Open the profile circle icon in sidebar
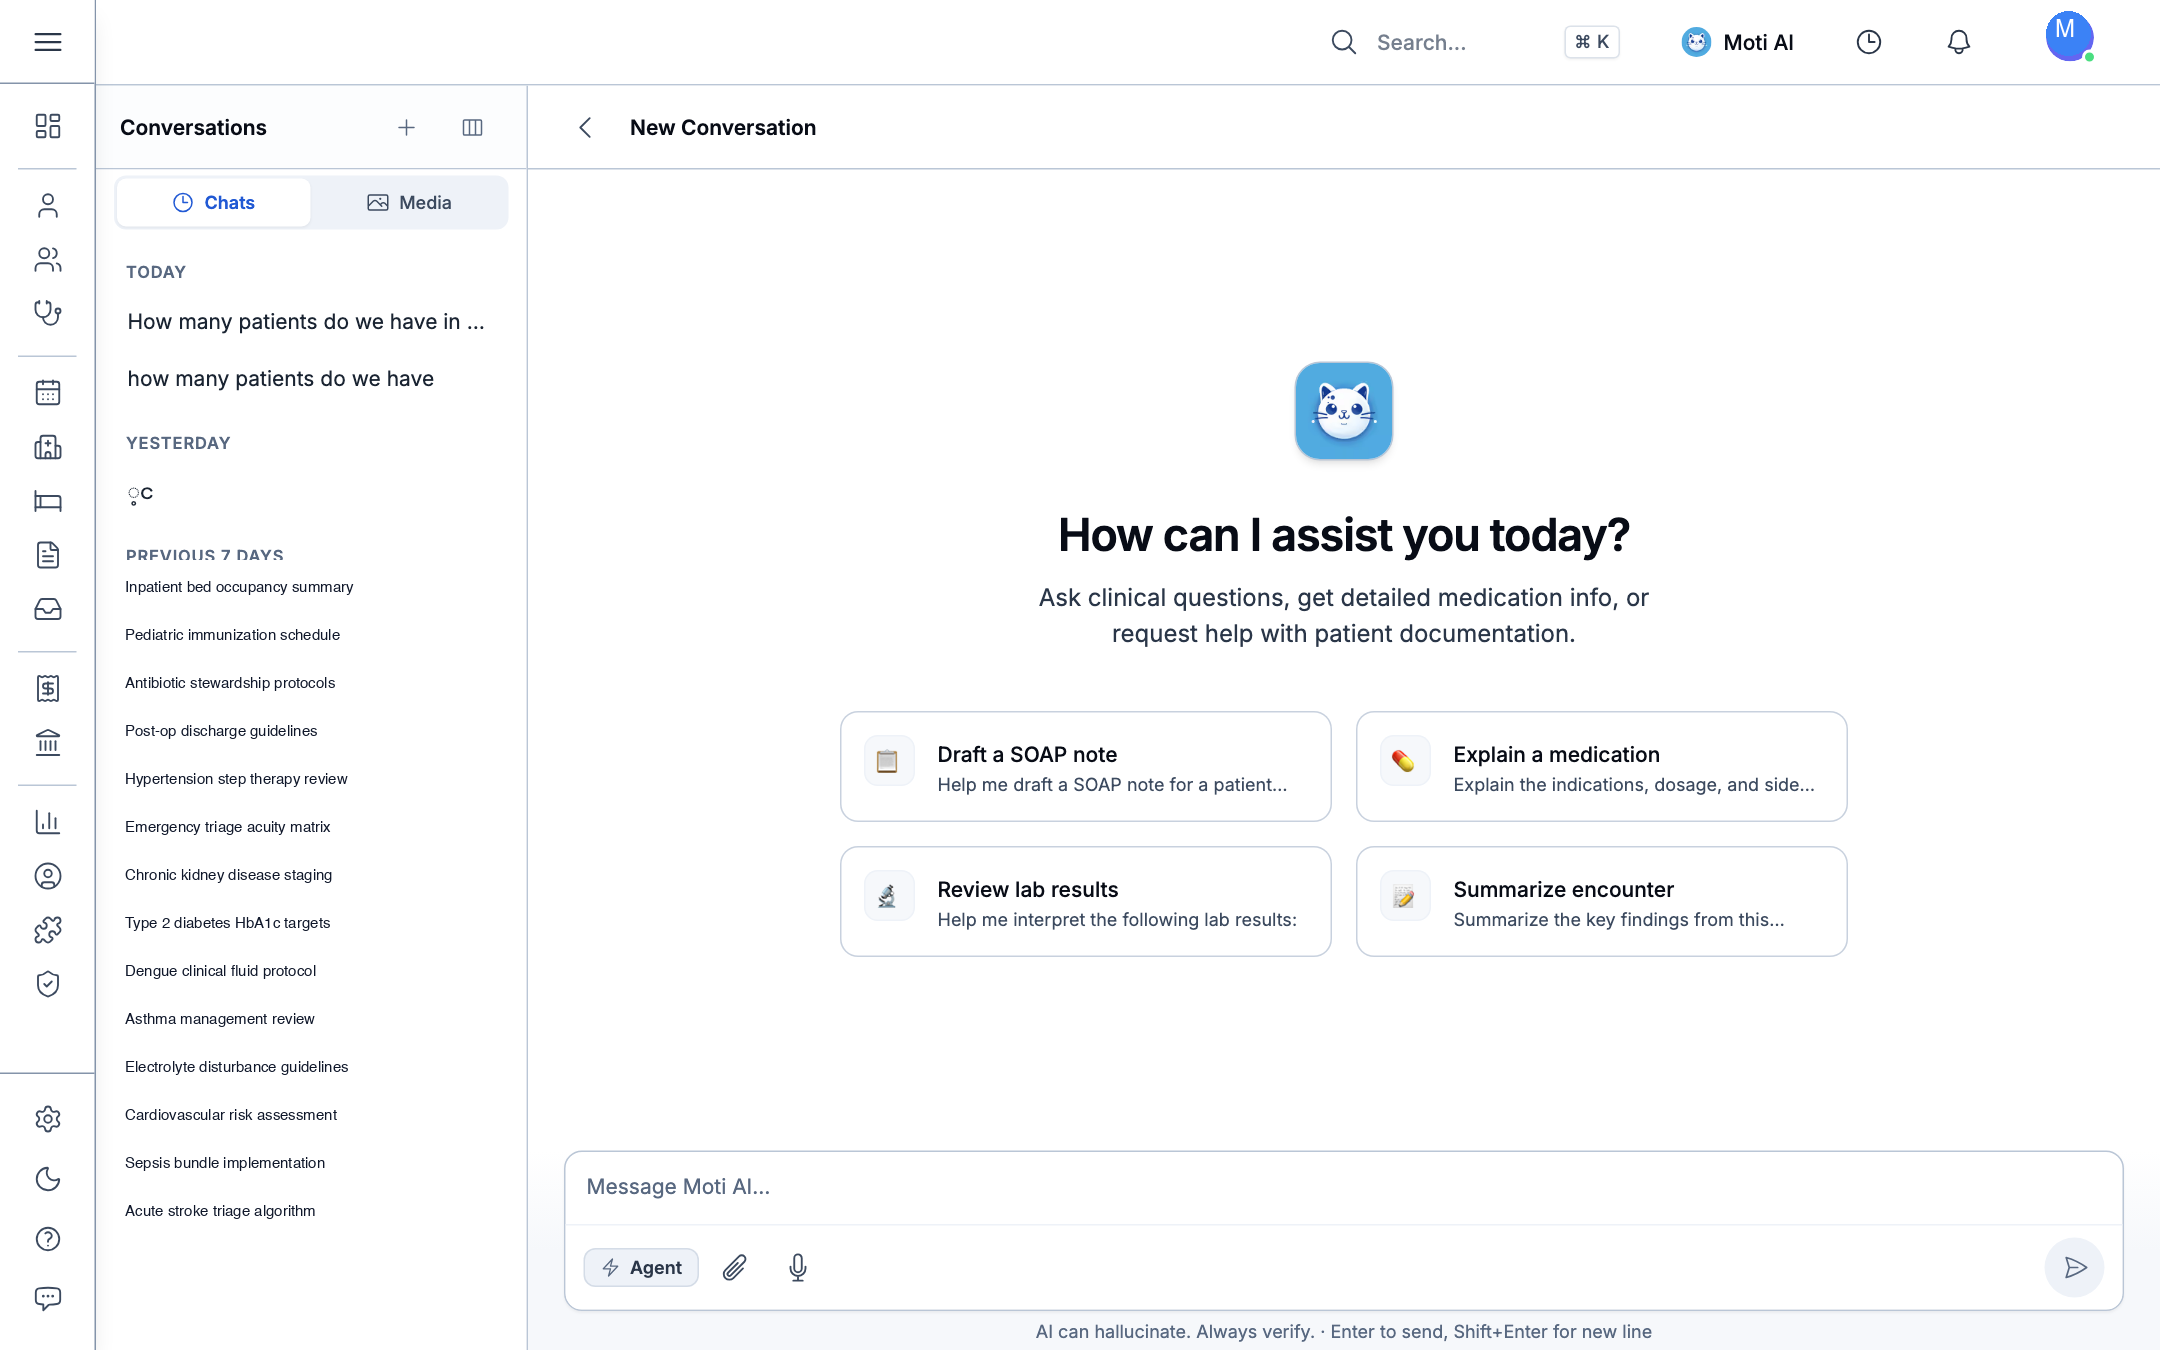This screenshot has height=1350, width=2160. pos(47,876)
